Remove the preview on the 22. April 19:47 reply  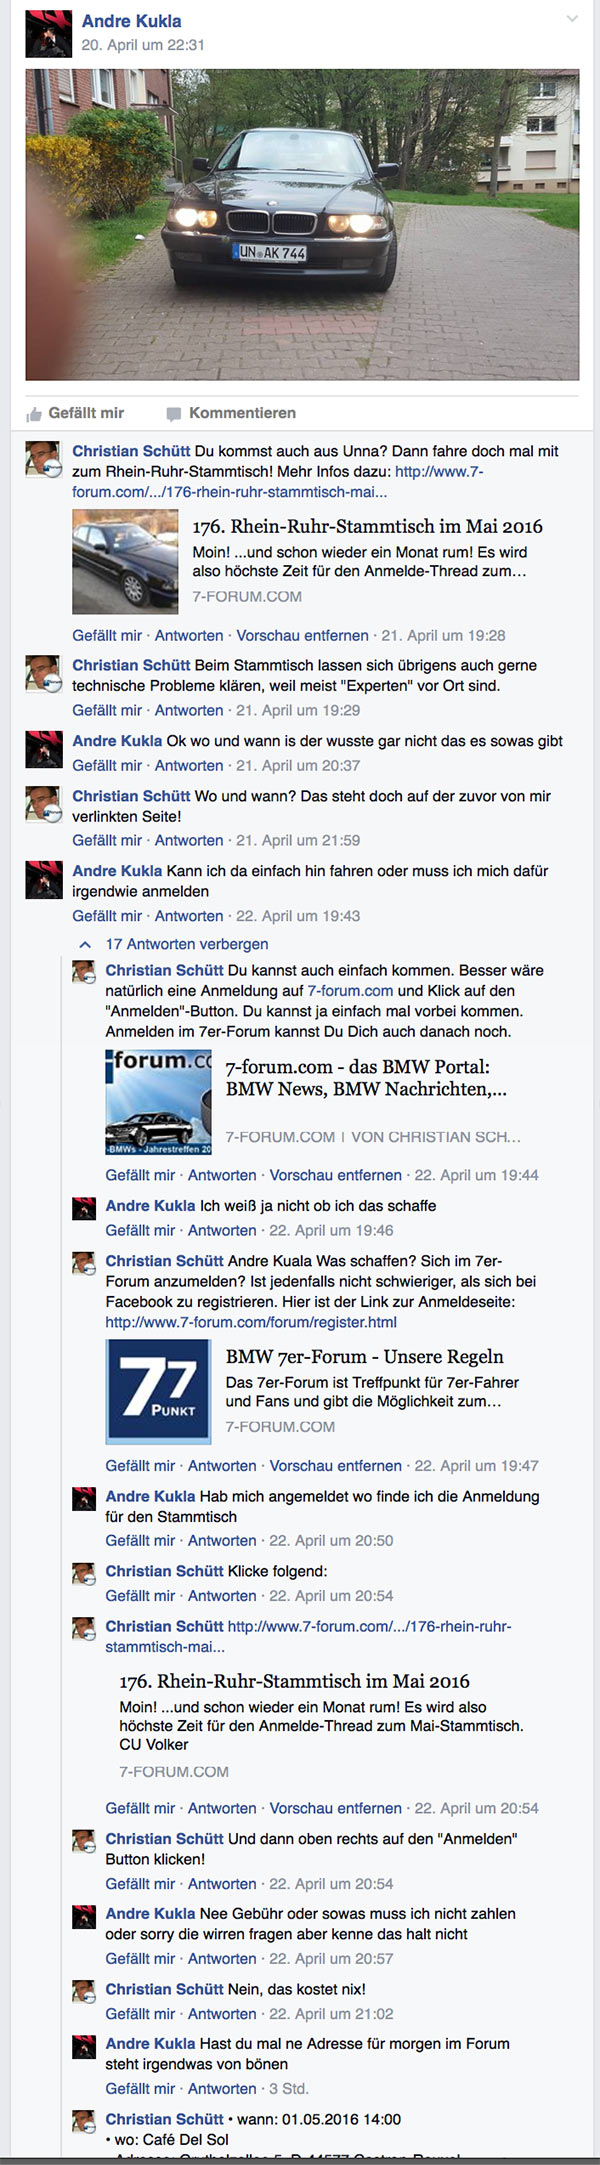336,1466
